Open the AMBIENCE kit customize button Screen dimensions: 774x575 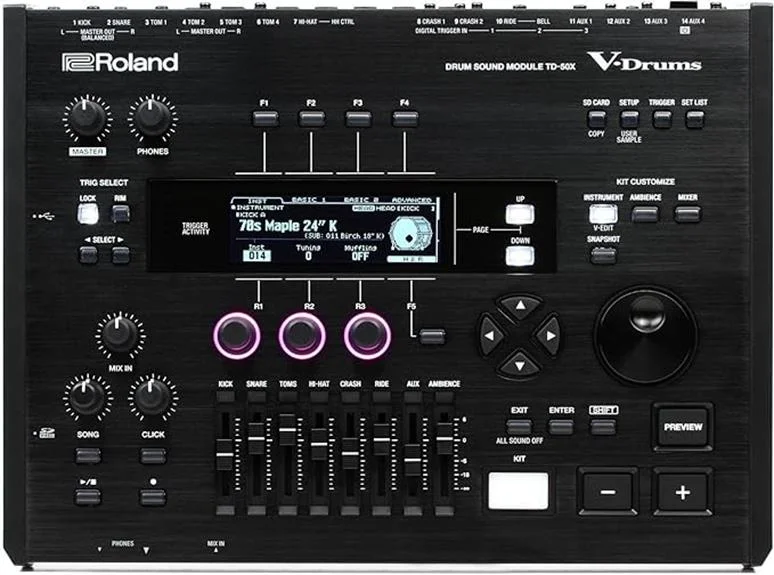[x=645, y=214]
